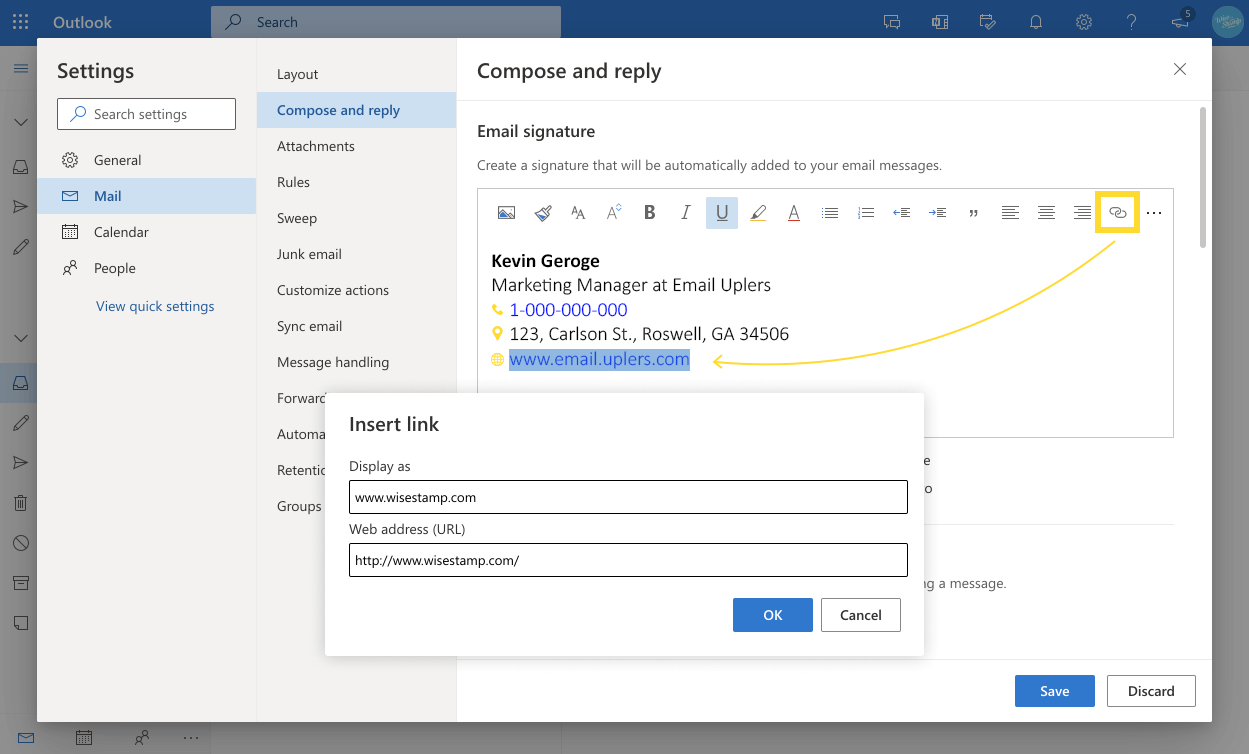Save the email signature
The height and width of the screenshot is (754, 1249).
point(1054,690)
